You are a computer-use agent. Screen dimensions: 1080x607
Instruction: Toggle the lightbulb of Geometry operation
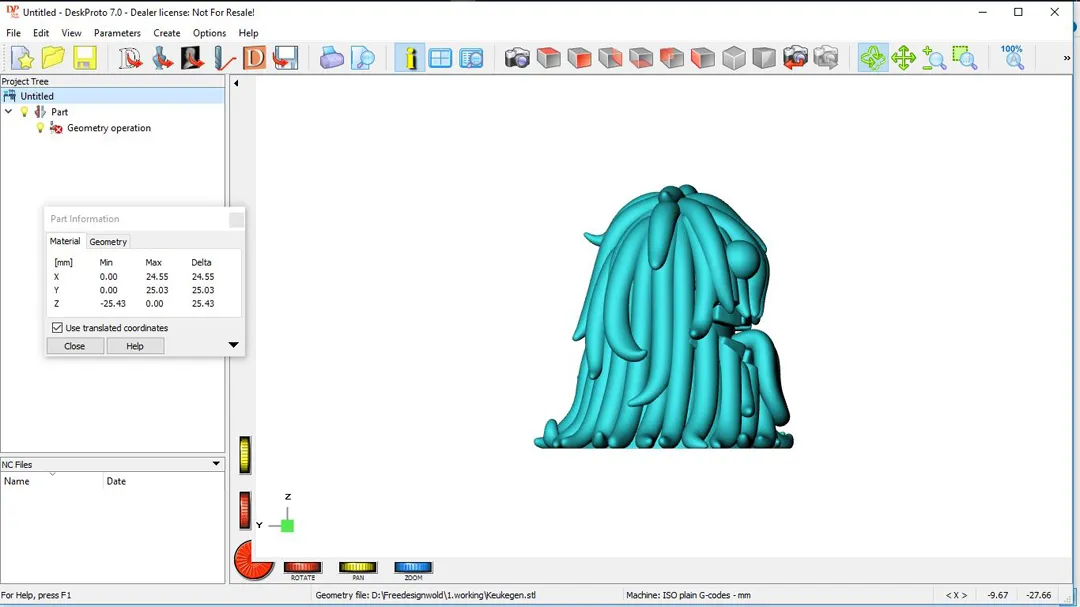pos(40,128)
